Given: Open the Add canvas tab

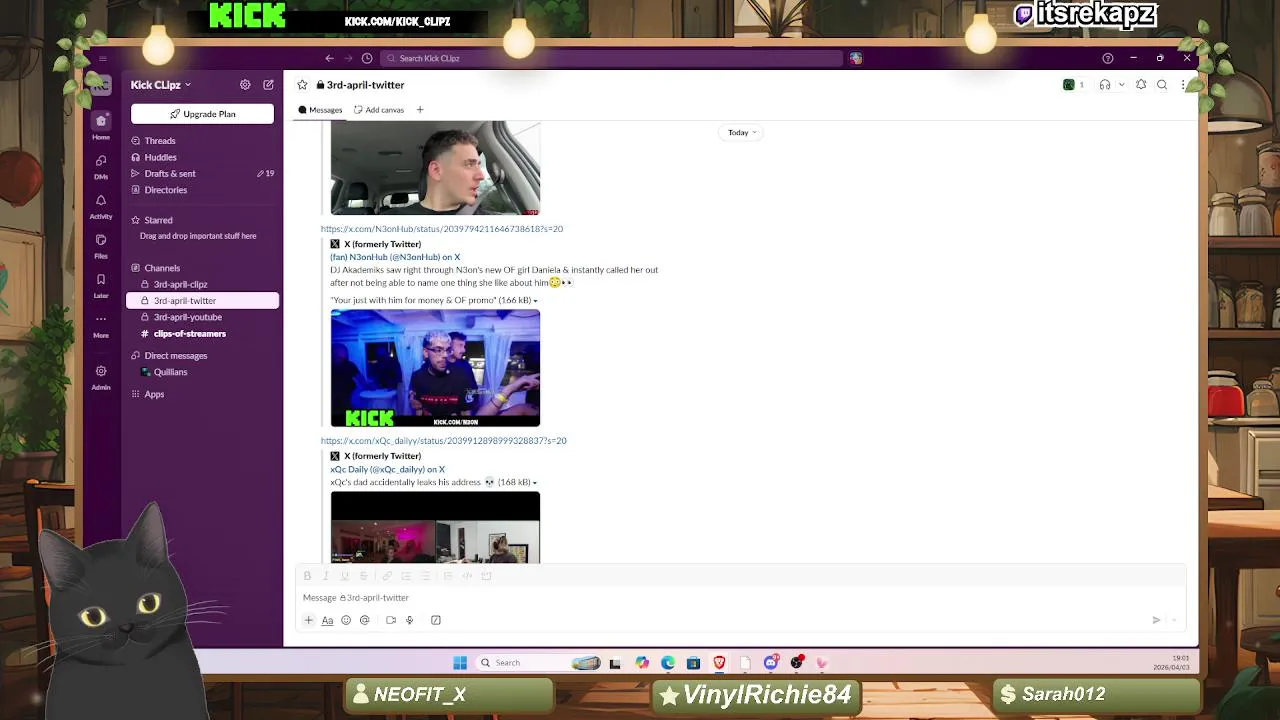Looking at the screenshot, I should click(379, 110).
